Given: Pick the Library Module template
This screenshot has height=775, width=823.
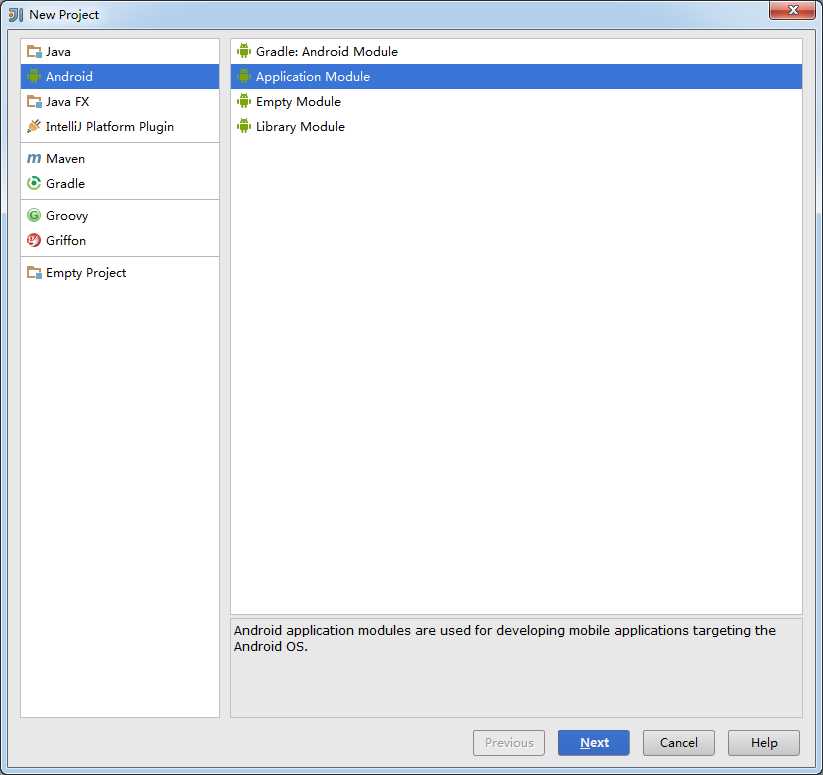Looking at the screenshot, I should (x=516, y=126).
